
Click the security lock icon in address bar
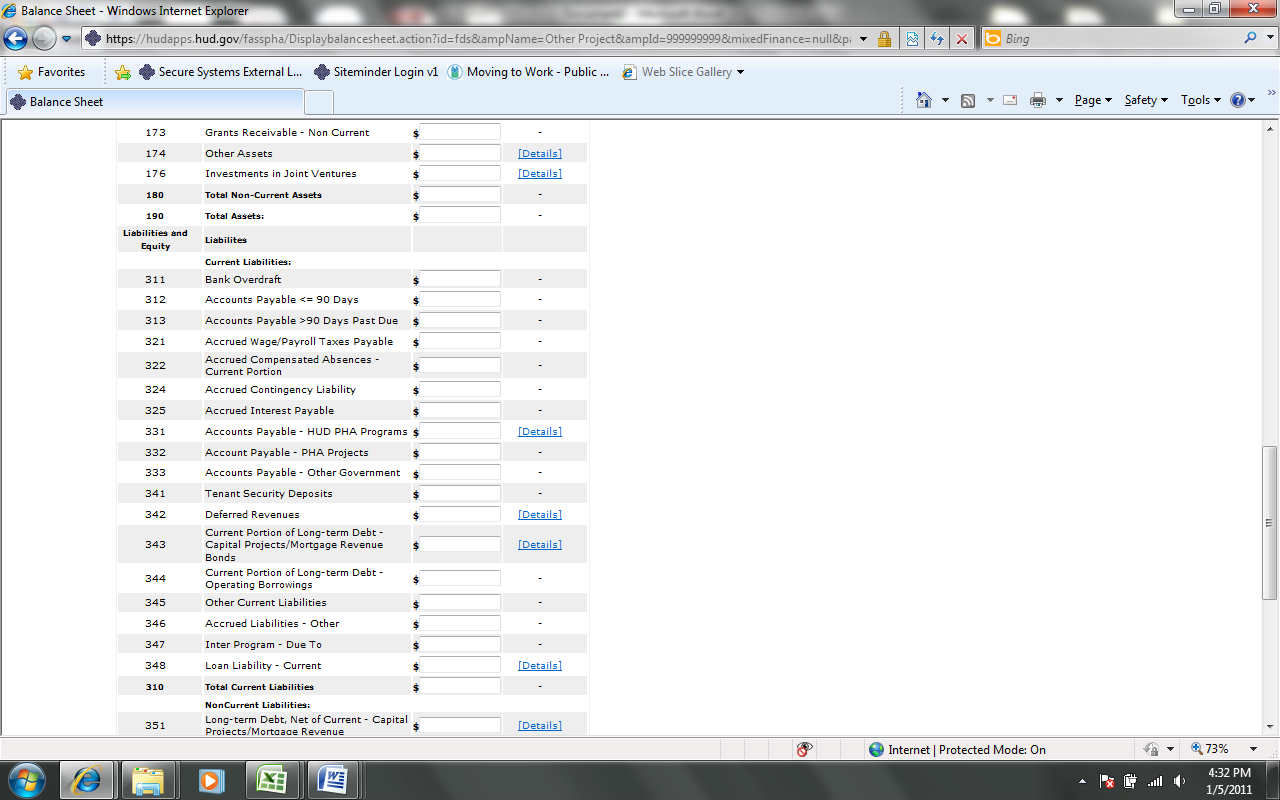pyautogui.click(x=884, y=39)
